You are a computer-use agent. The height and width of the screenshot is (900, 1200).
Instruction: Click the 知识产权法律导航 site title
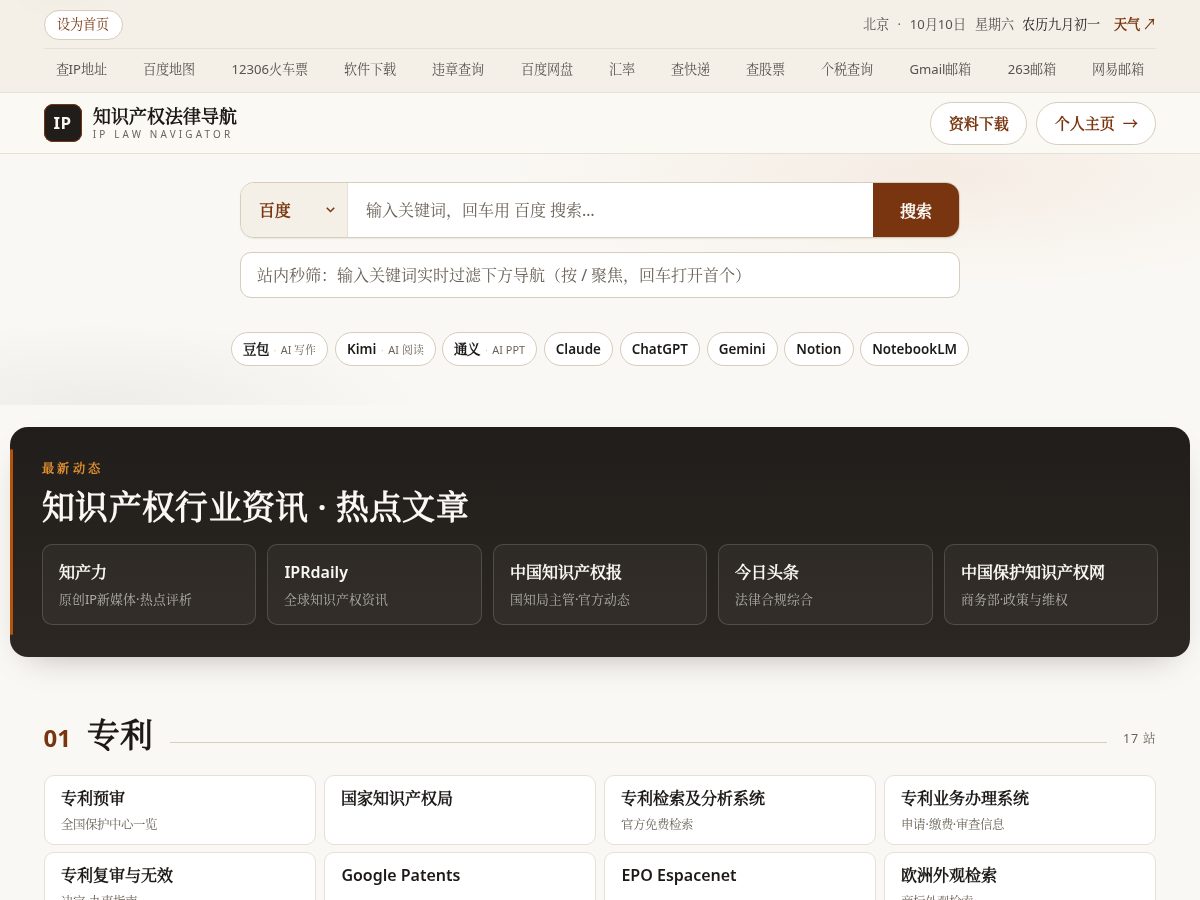click(165, 116)
